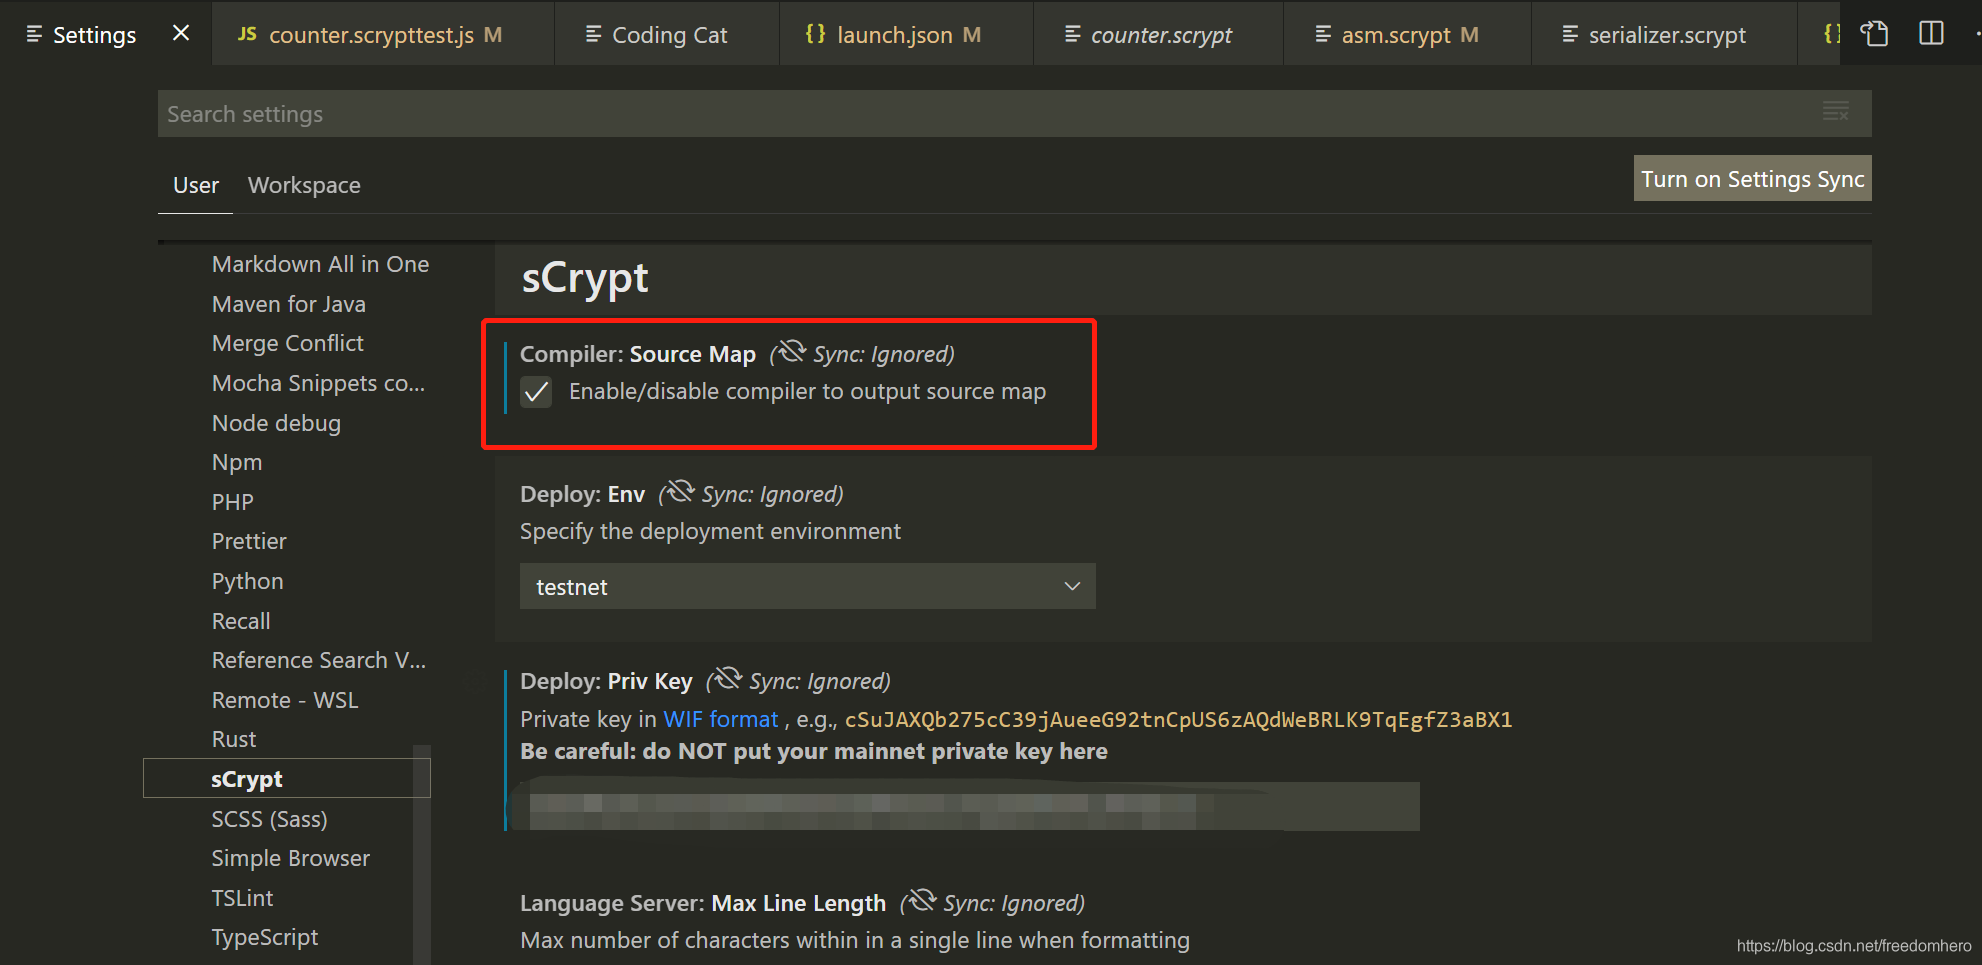Click sync ignored icon next to Deploy Env
Viewport: 1982px width, 965px height.
[x=680, y=492]
